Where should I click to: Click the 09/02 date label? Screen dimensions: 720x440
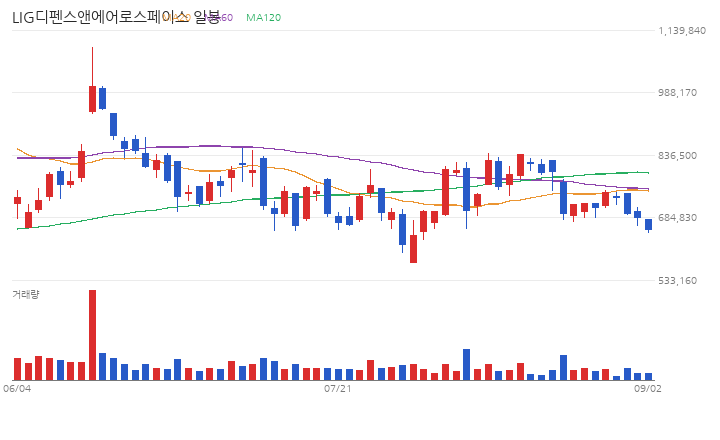(x=647, y=389)
